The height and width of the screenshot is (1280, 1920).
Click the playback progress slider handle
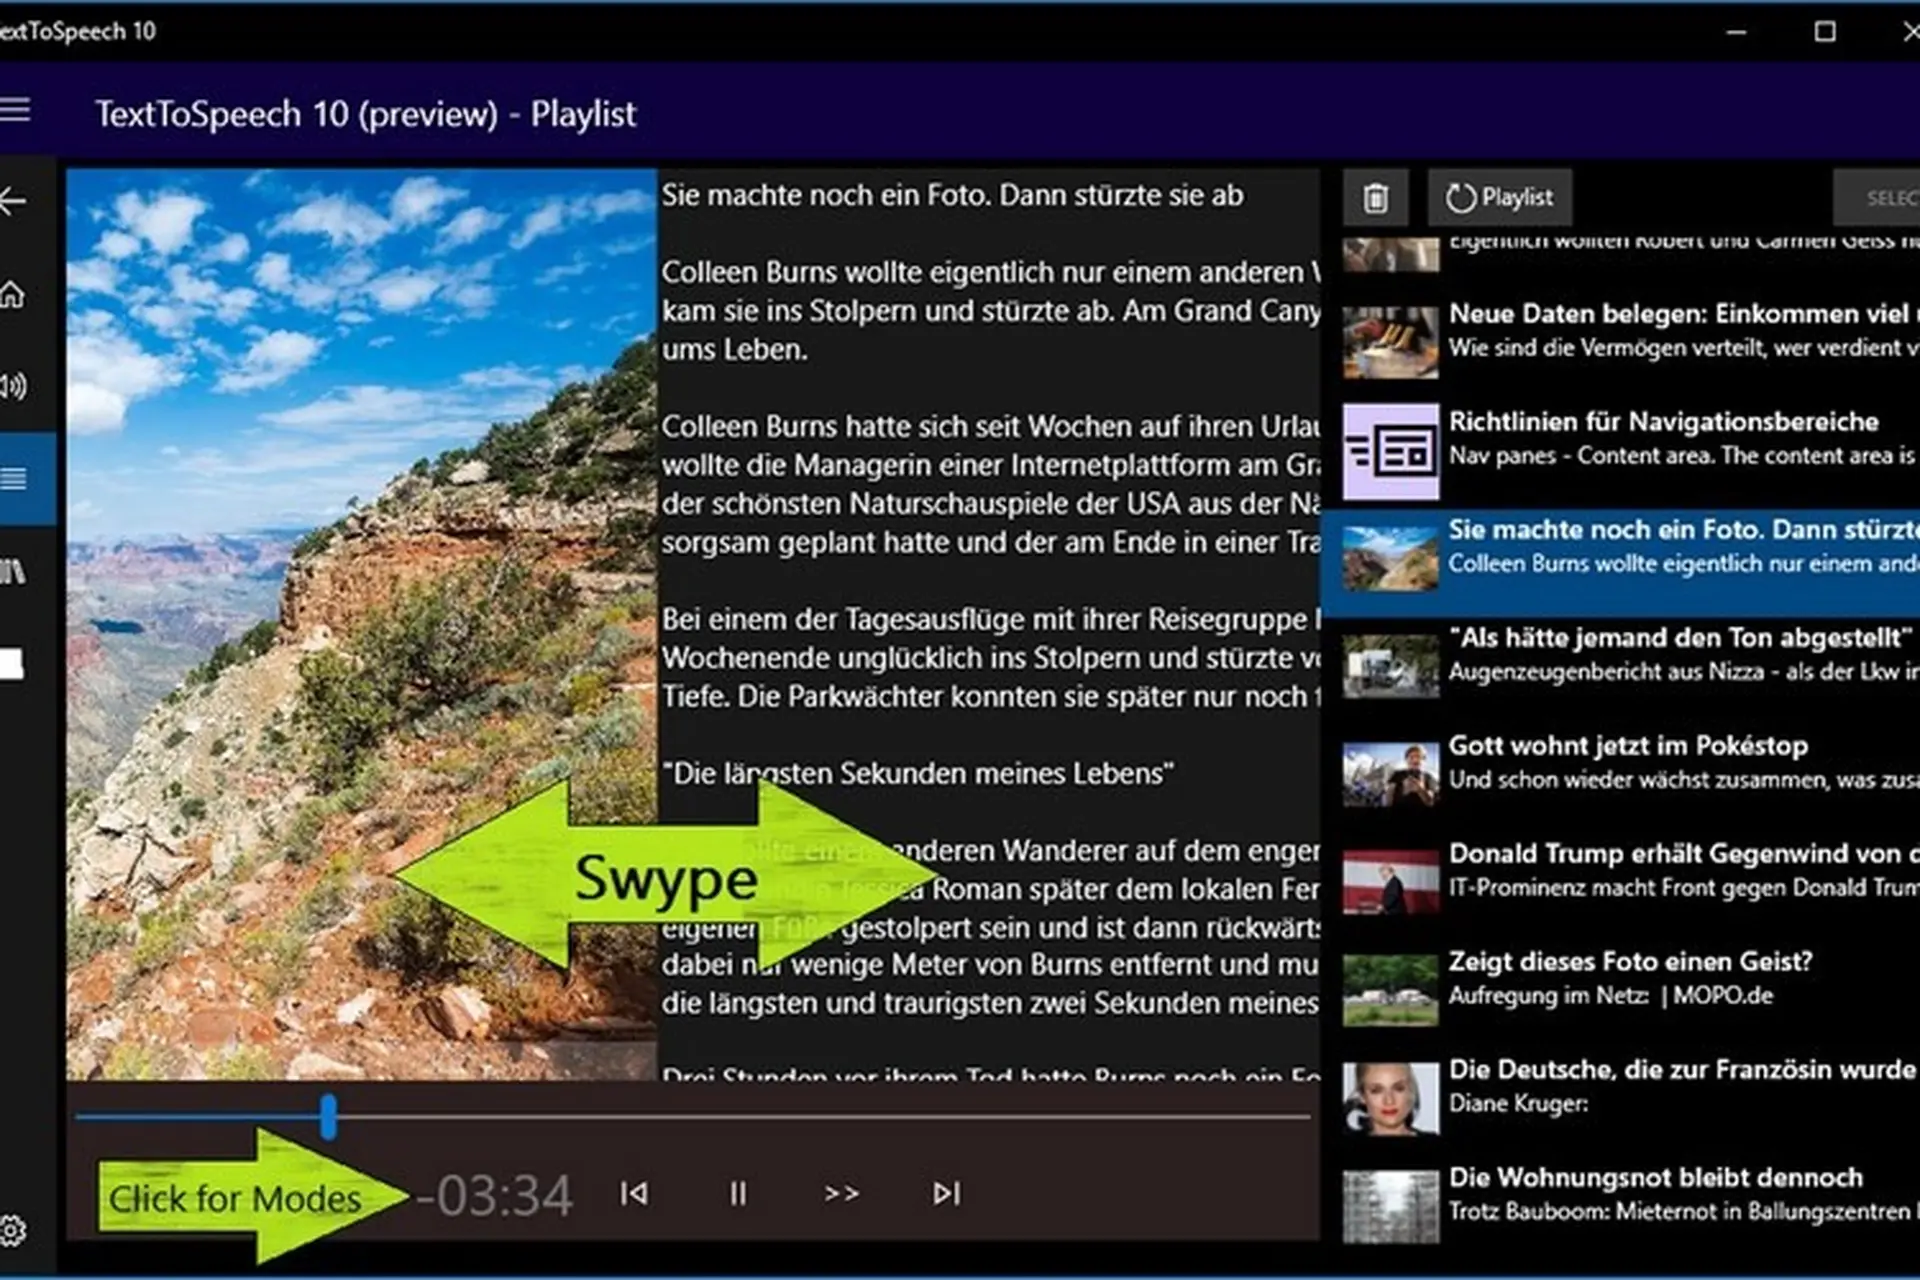point(328,1116)
